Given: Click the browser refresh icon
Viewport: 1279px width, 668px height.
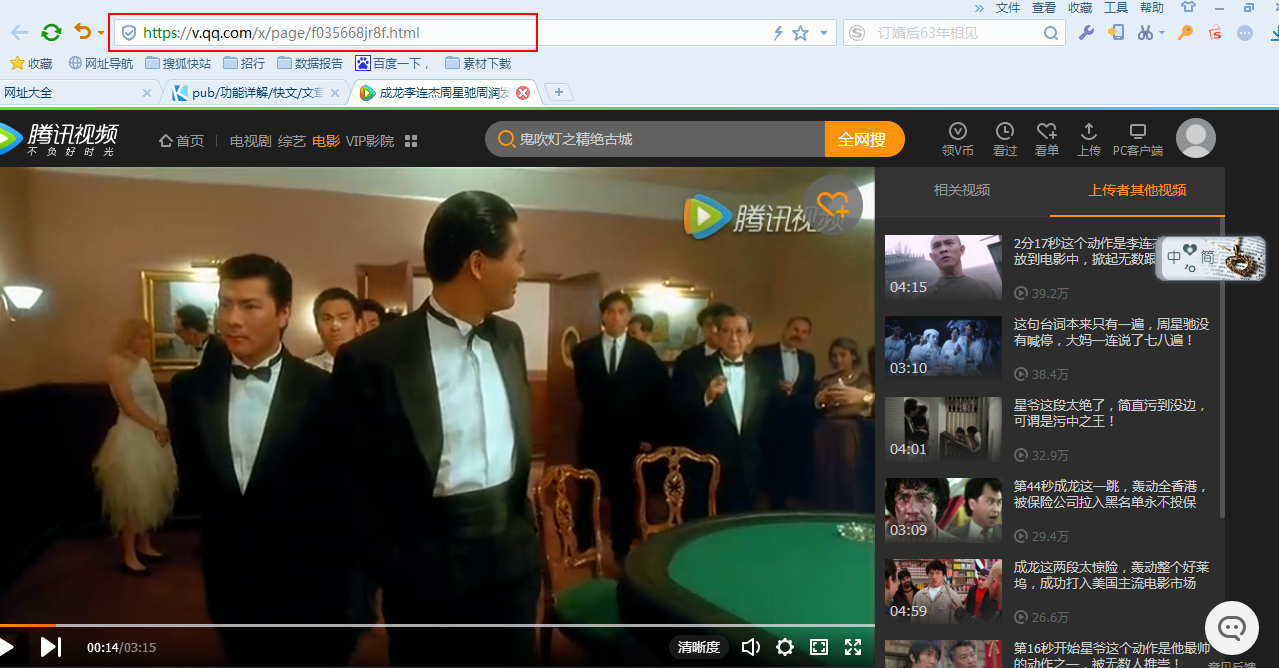Looking at the screenshot, I should click(51, 33).
